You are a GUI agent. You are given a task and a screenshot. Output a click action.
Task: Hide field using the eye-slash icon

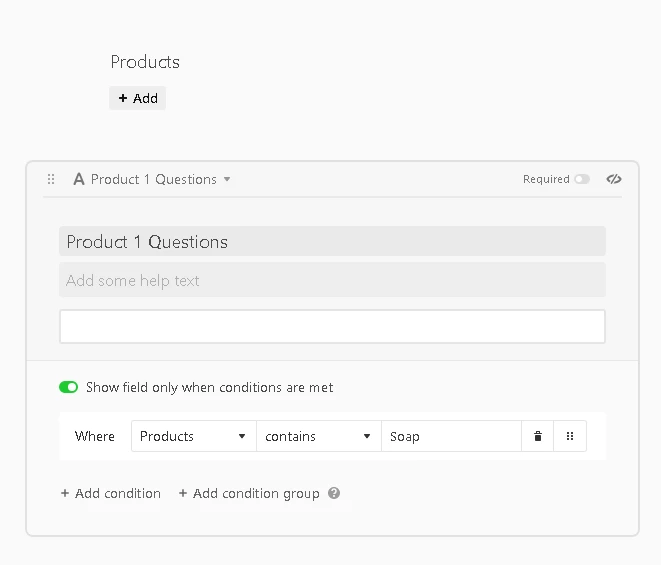614,179
